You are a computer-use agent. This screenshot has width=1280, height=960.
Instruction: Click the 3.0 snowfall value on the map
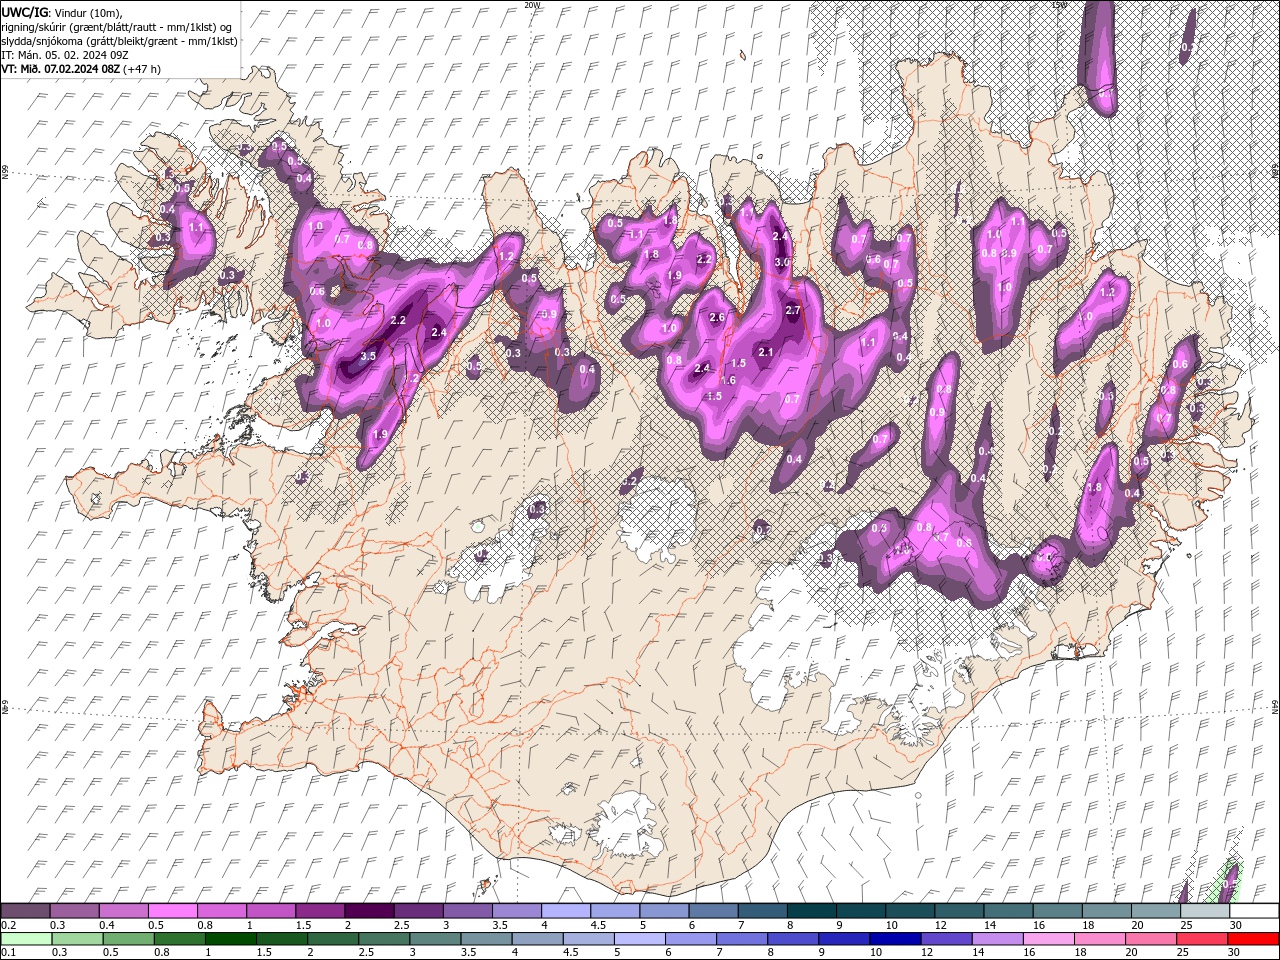click(782, 262)
